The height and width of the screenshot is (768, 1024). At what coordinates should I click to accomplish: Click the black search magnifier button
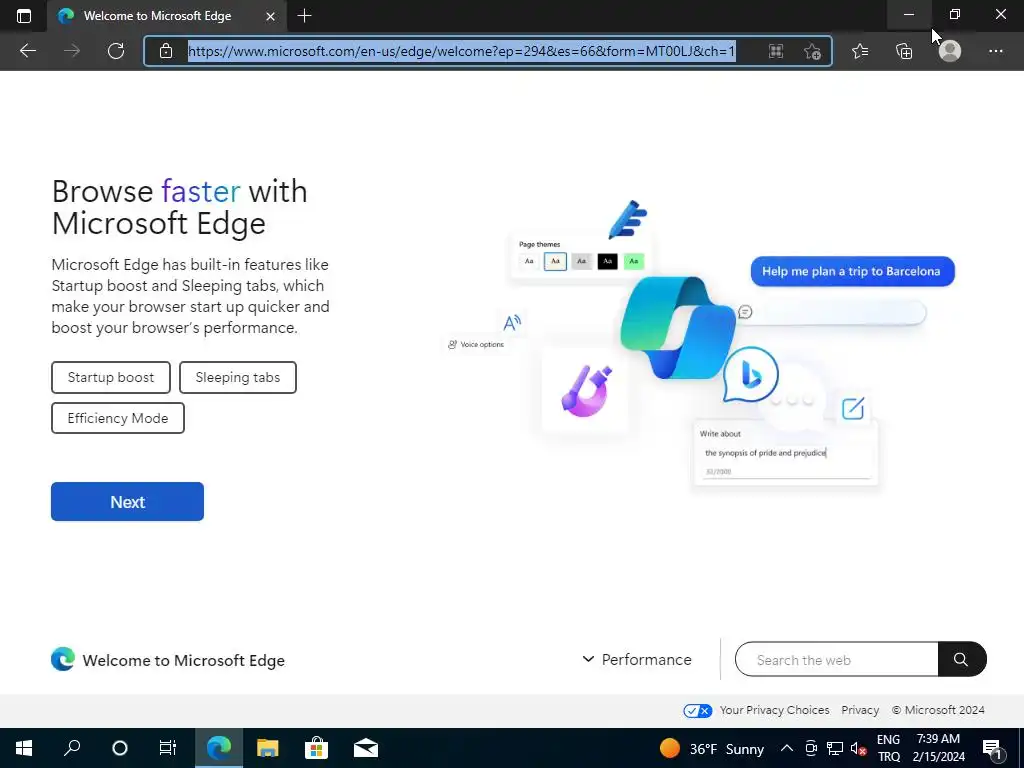(961, 660)
